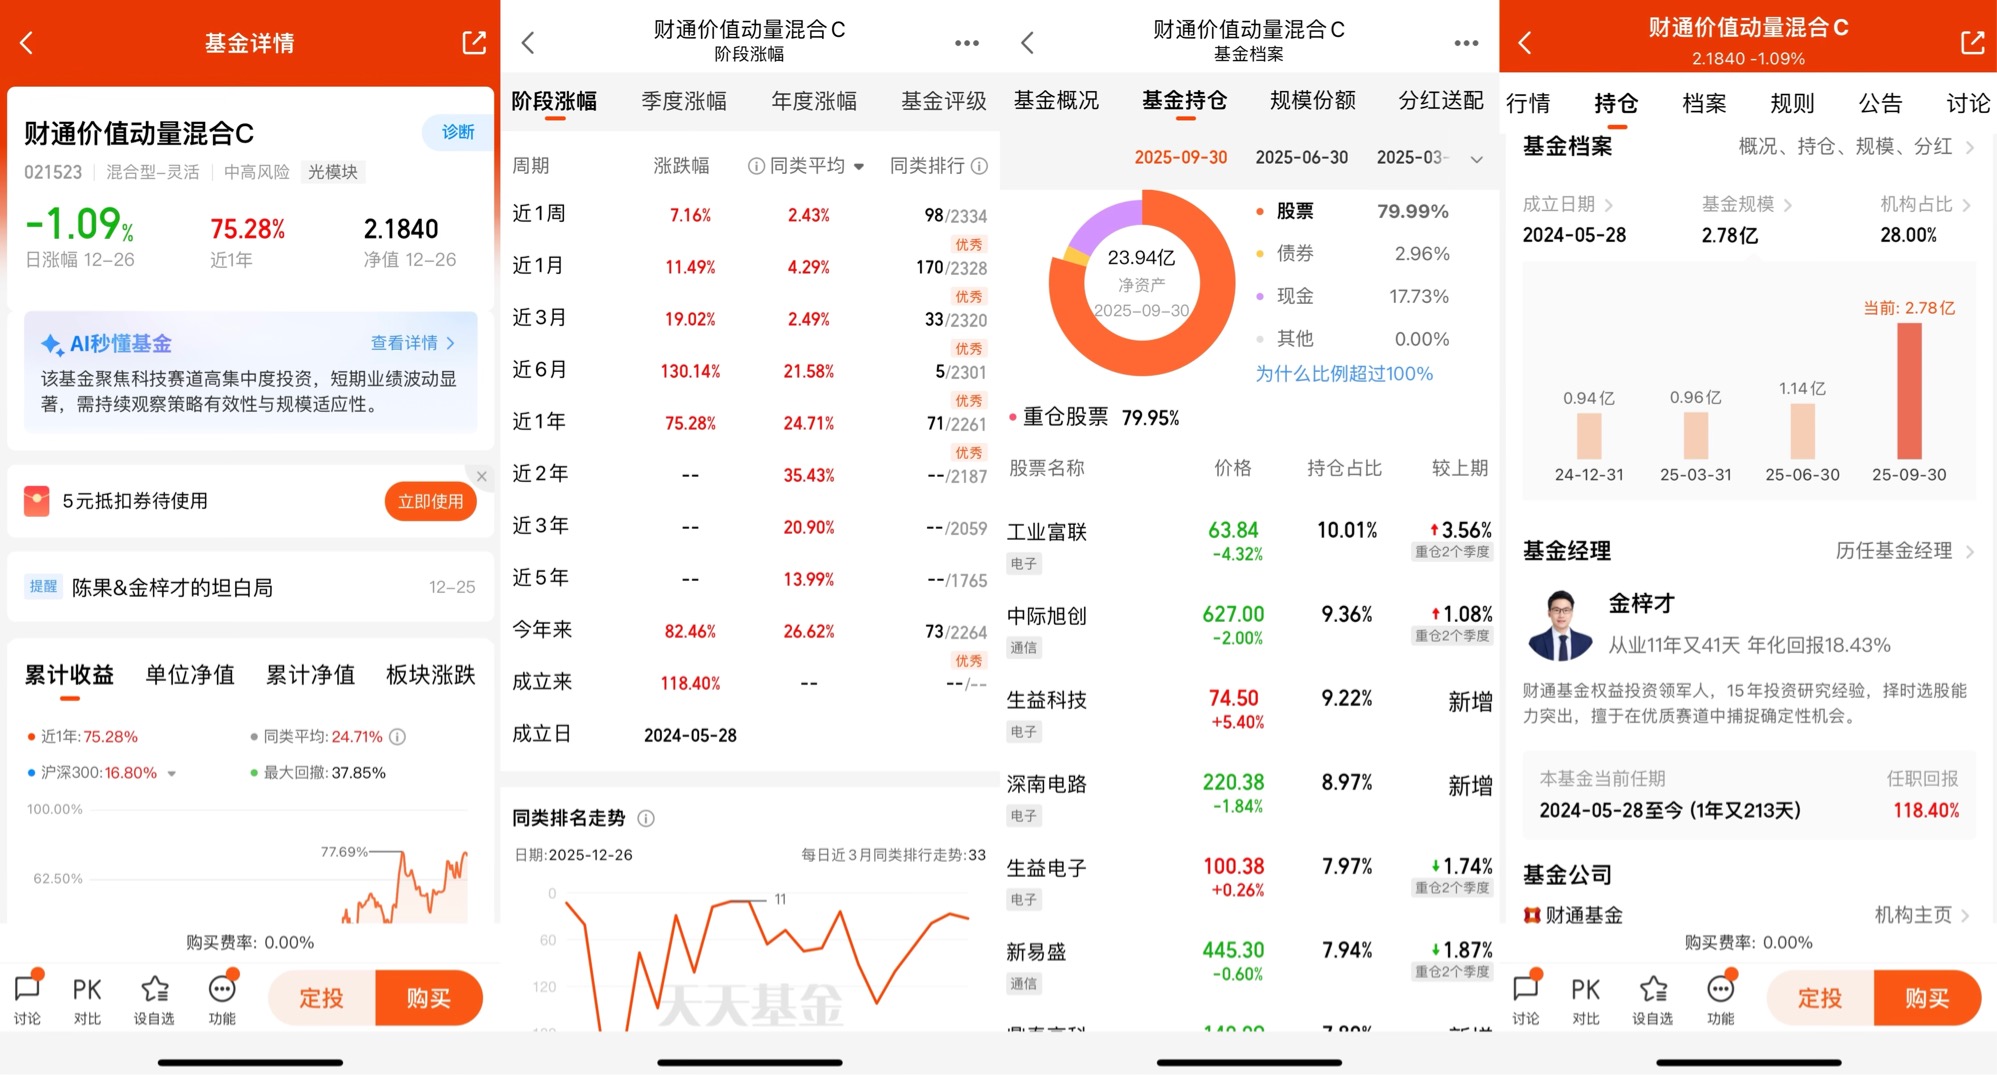Open 工业富联 stock holding row
This screenshot has height=1075, width=1997.
pos(1249,544)
